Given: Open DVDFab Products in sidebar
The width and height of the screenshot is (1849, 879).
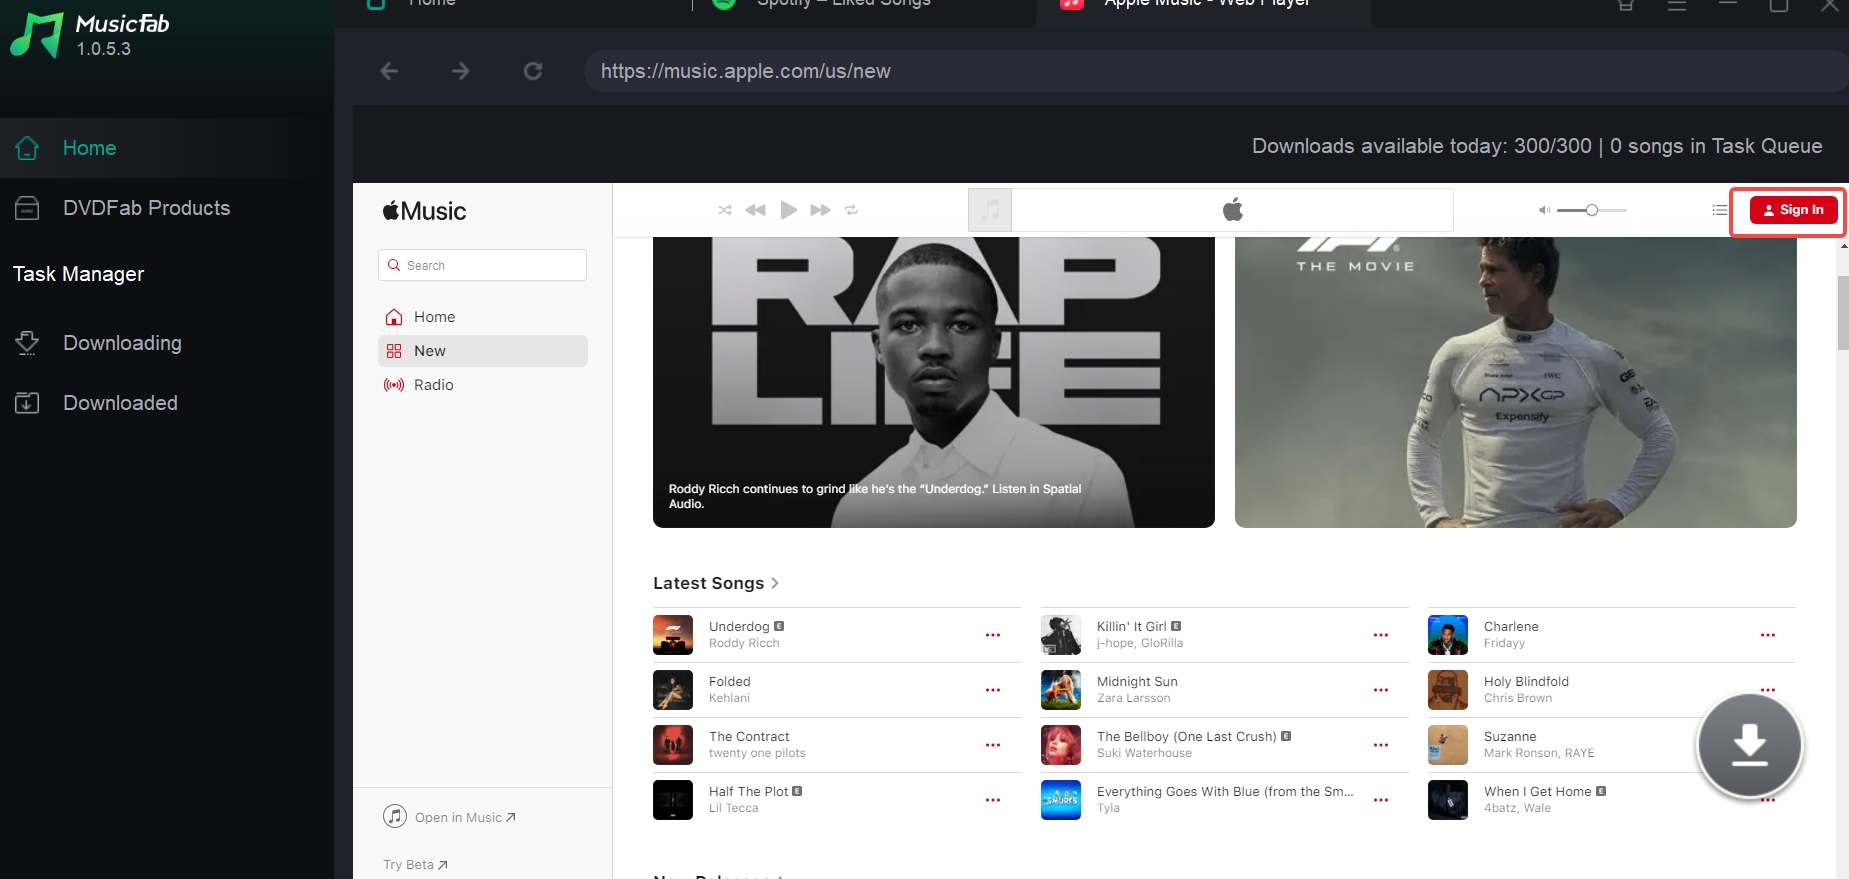Looking at the screenshot, I should coord(146,208).
